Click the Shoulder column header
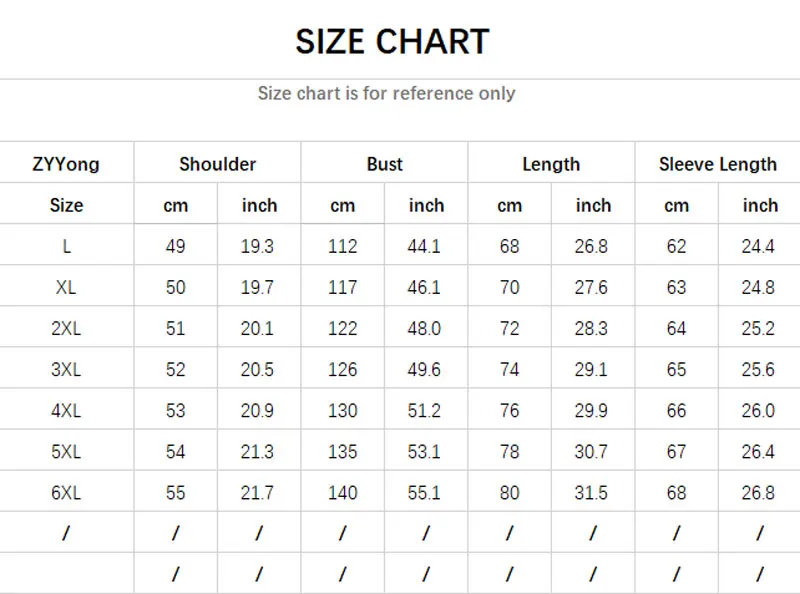 pos(217,164)
